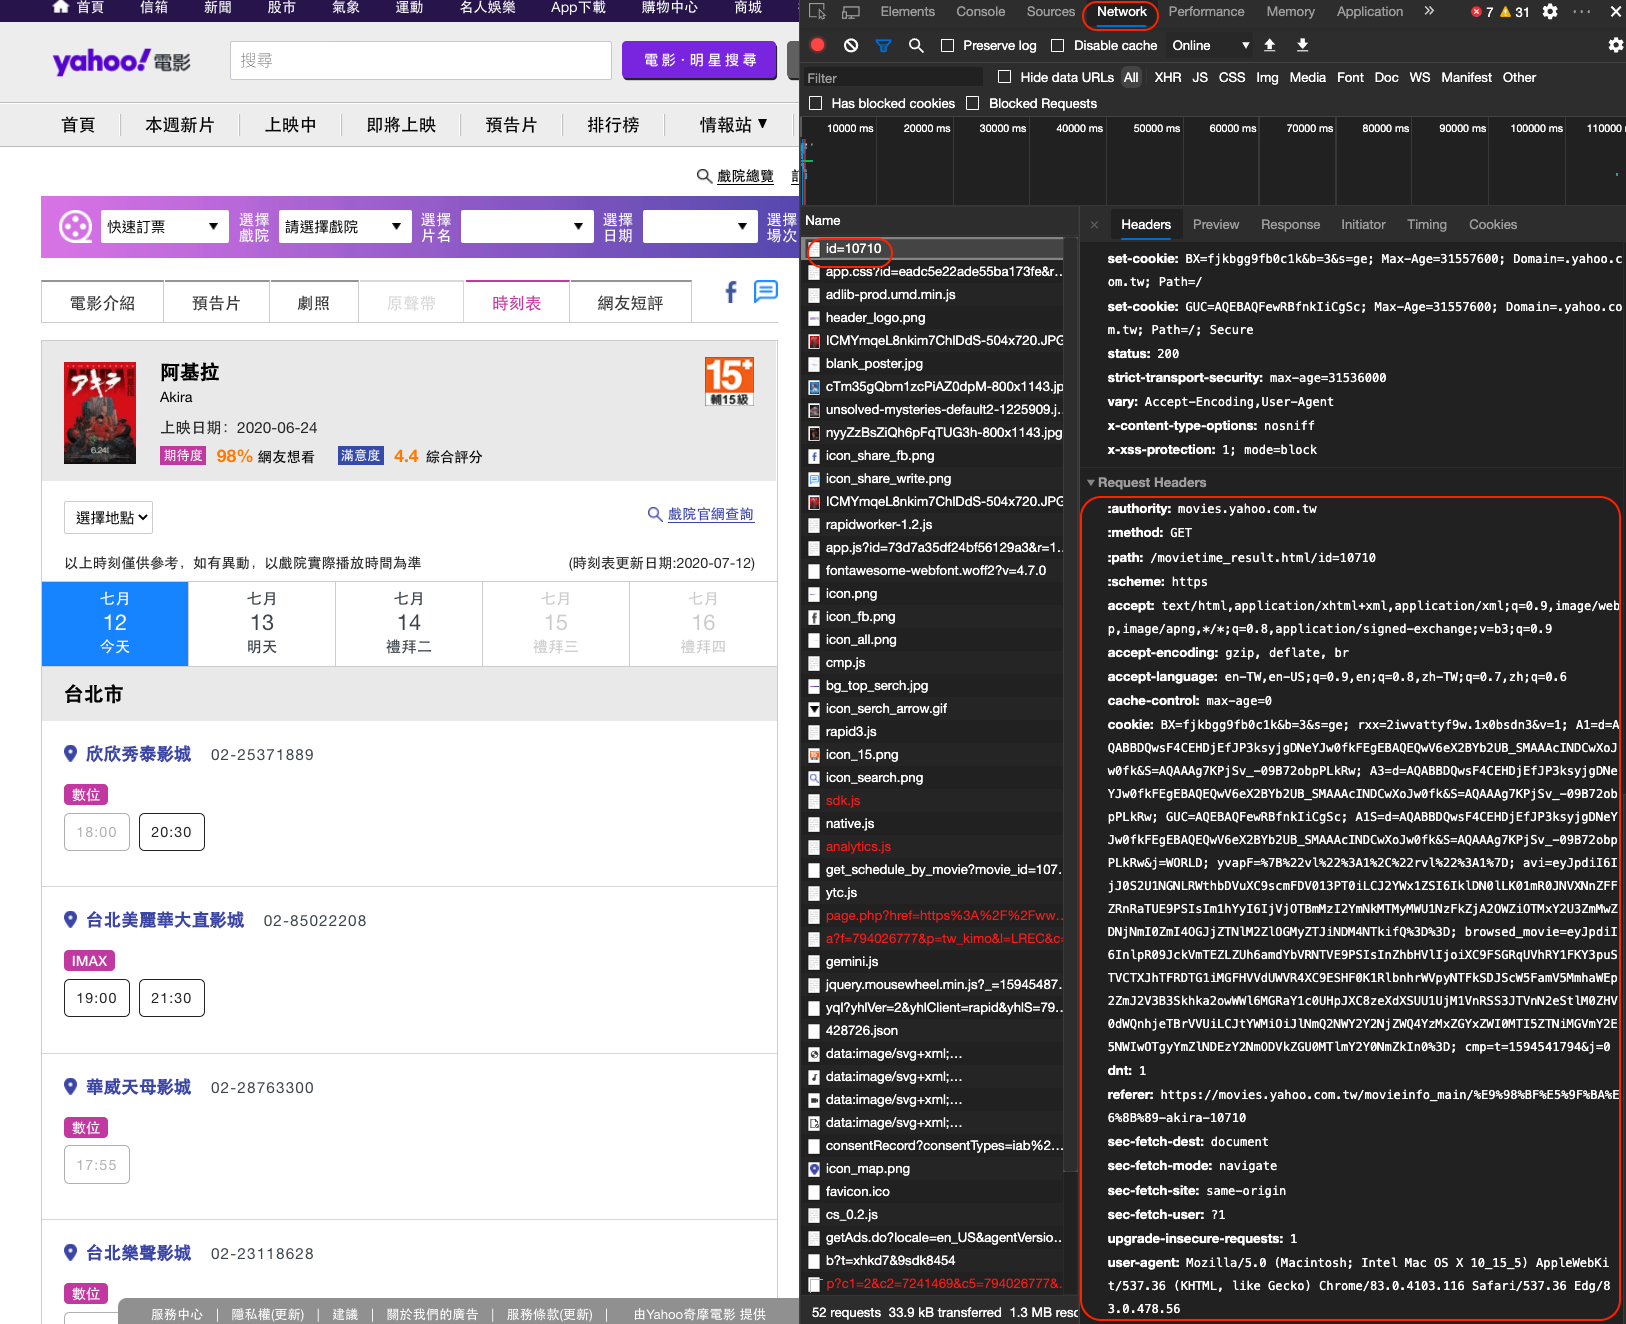
Task: Click the inspect element picker icon
Action: click(x=817, y=12)
